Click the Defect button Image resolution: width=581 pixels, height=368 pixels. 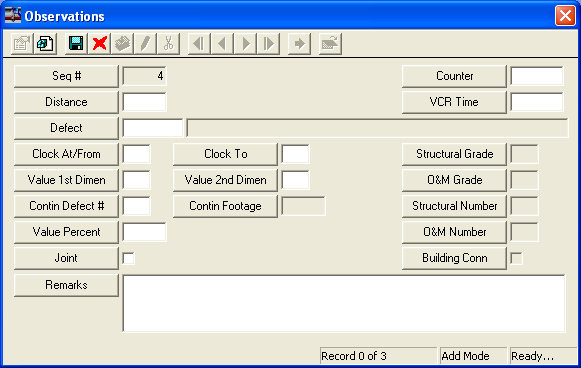pos(66,128)
